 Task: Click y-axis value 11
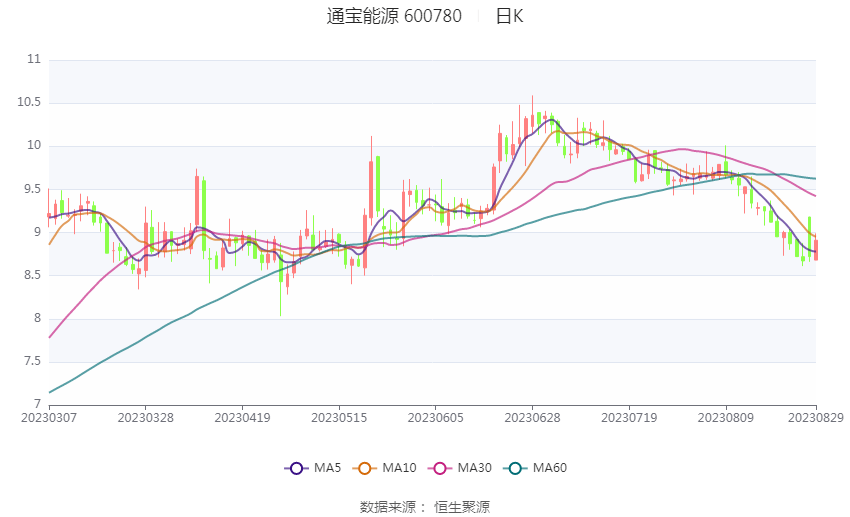coord(34,59)
